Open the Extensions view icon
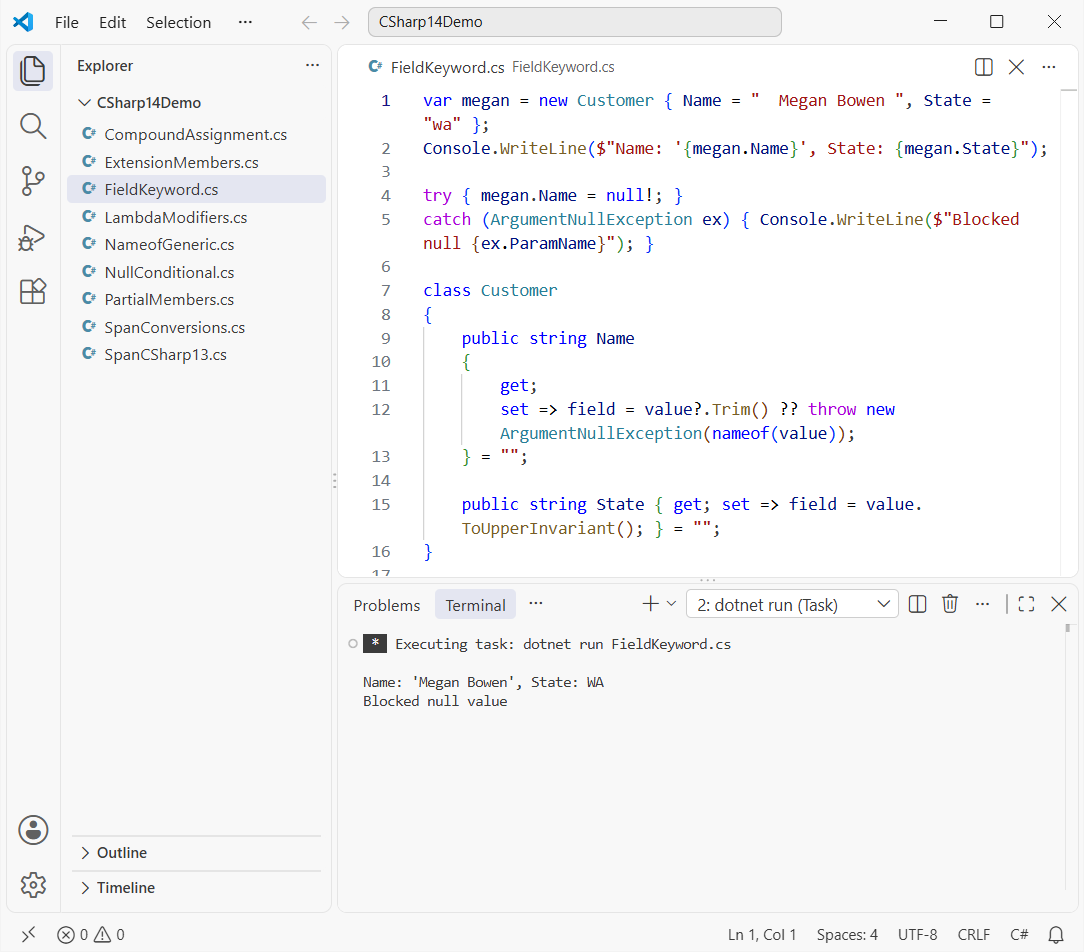The width and height of the screenshot is (1084, 952). [32, 292]
